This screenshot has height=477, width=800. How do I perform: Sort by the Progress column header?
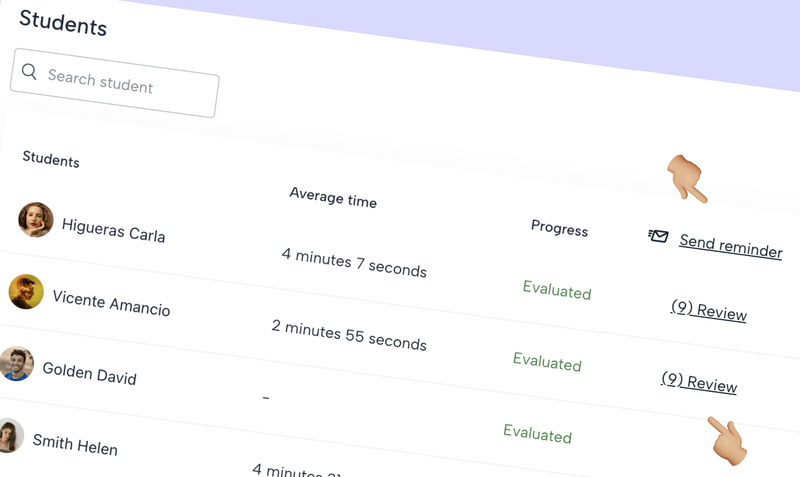click(559, 228)
